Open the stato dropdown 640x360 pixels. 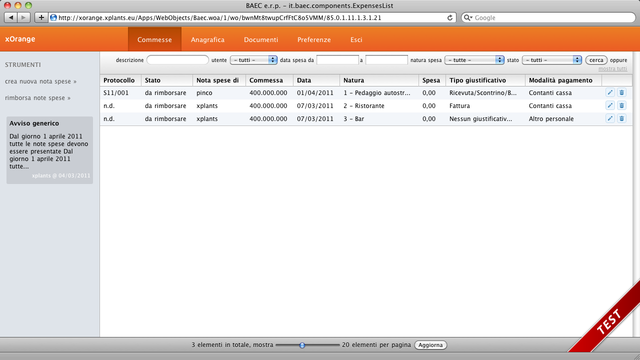coord(552,60)
